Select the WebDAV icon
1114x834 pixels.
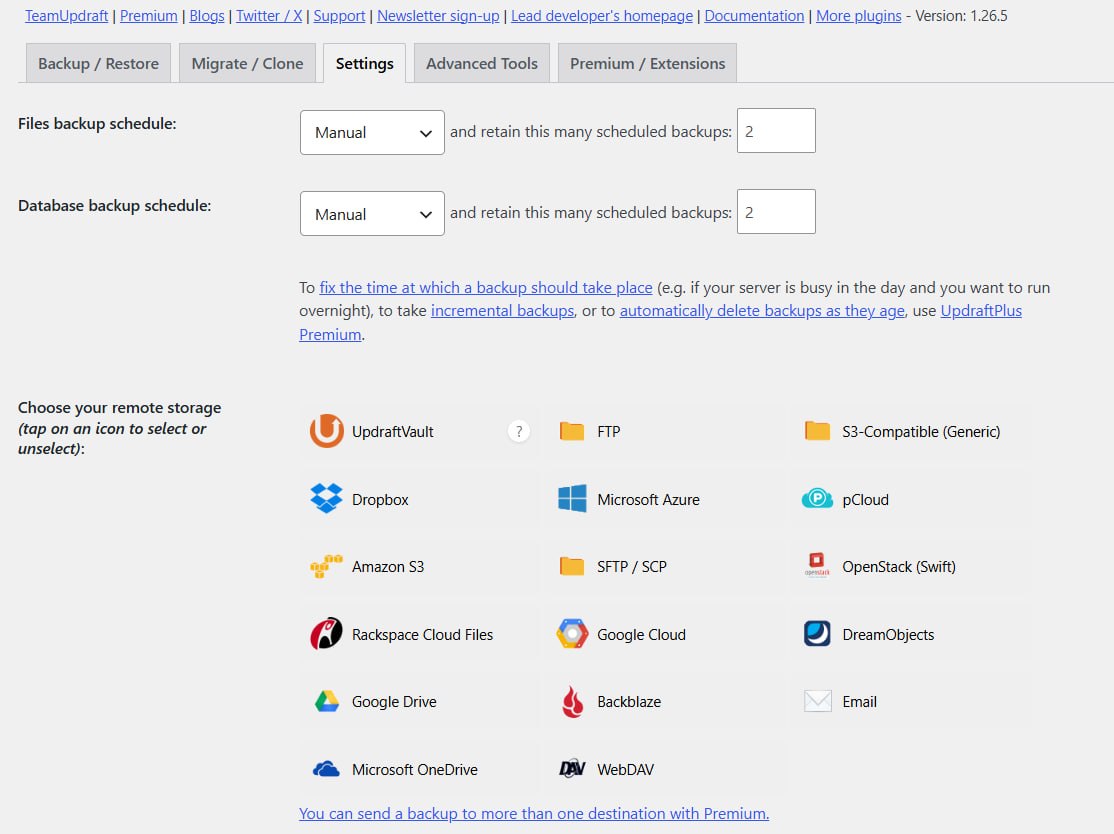pos(572,769)
